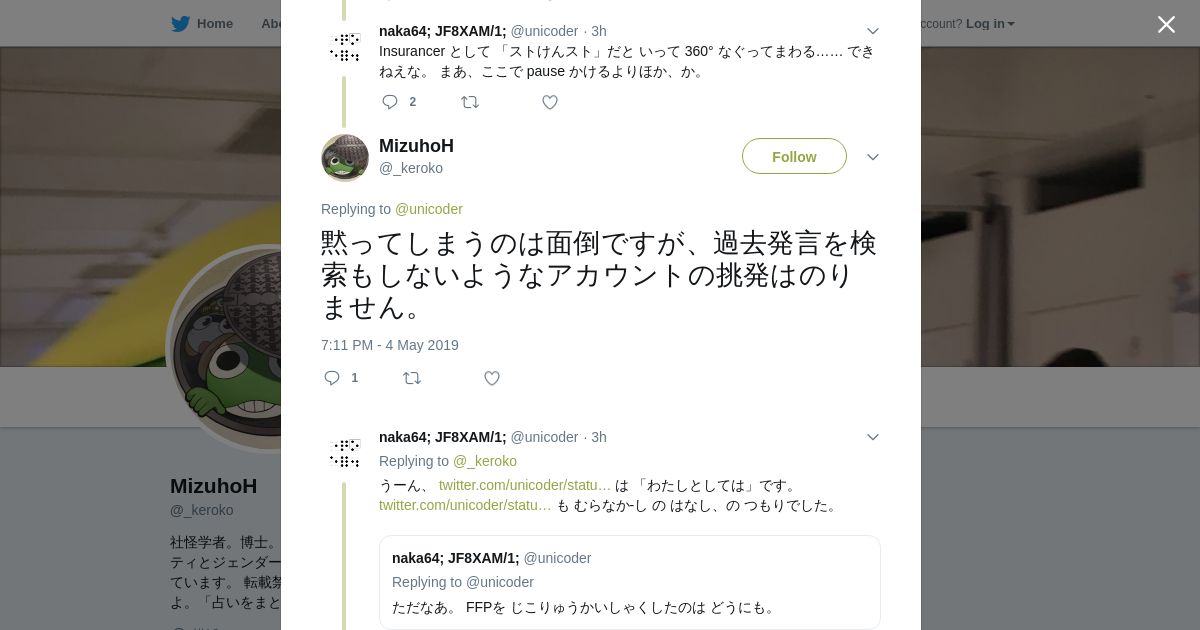Reply to the Insurancer tweet by naka64
The image size is (1200, 630).
click(x=391, y=102)
